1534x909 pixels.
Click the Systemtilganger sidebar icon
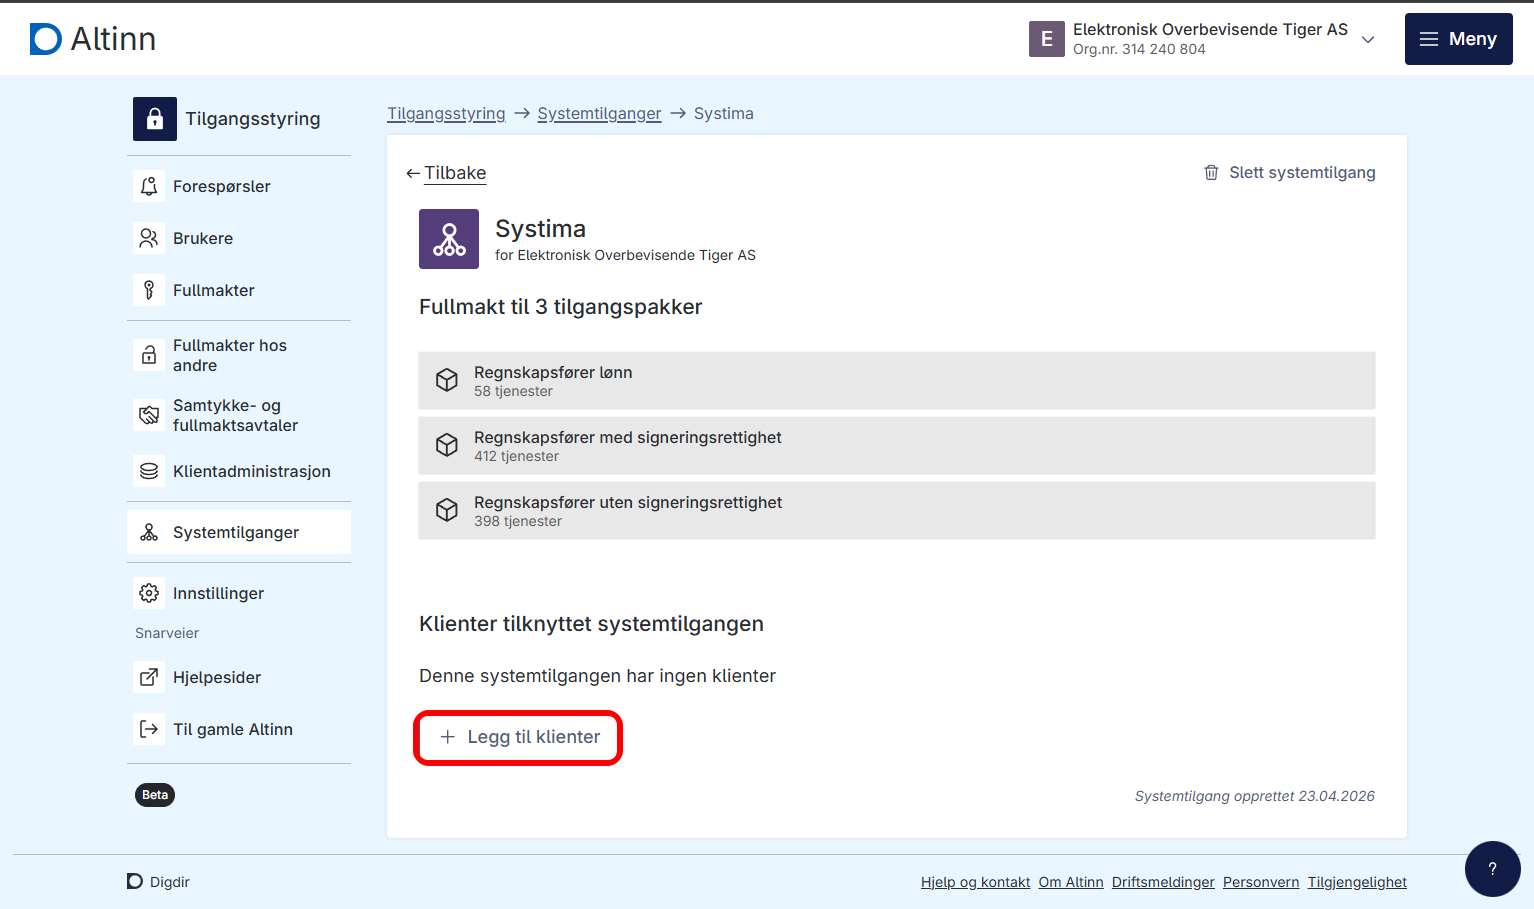click(149, 532)
